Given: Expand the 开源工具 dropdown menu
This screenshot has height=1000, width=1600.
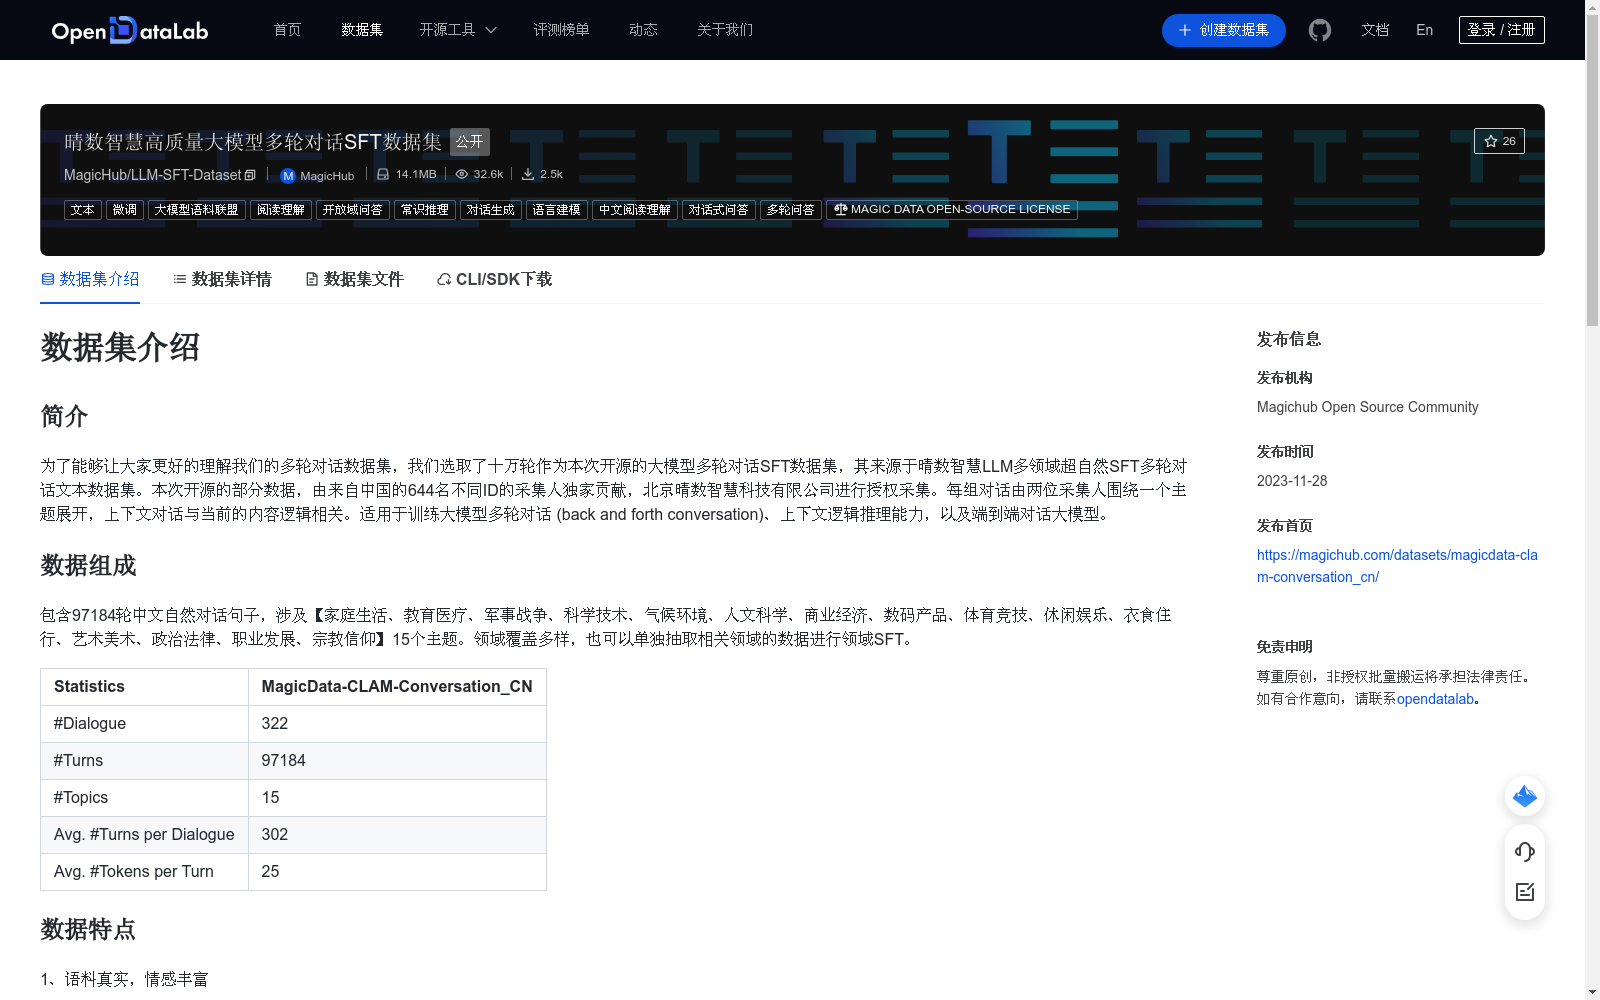Looking at the screenshot, I should point(458,30).
